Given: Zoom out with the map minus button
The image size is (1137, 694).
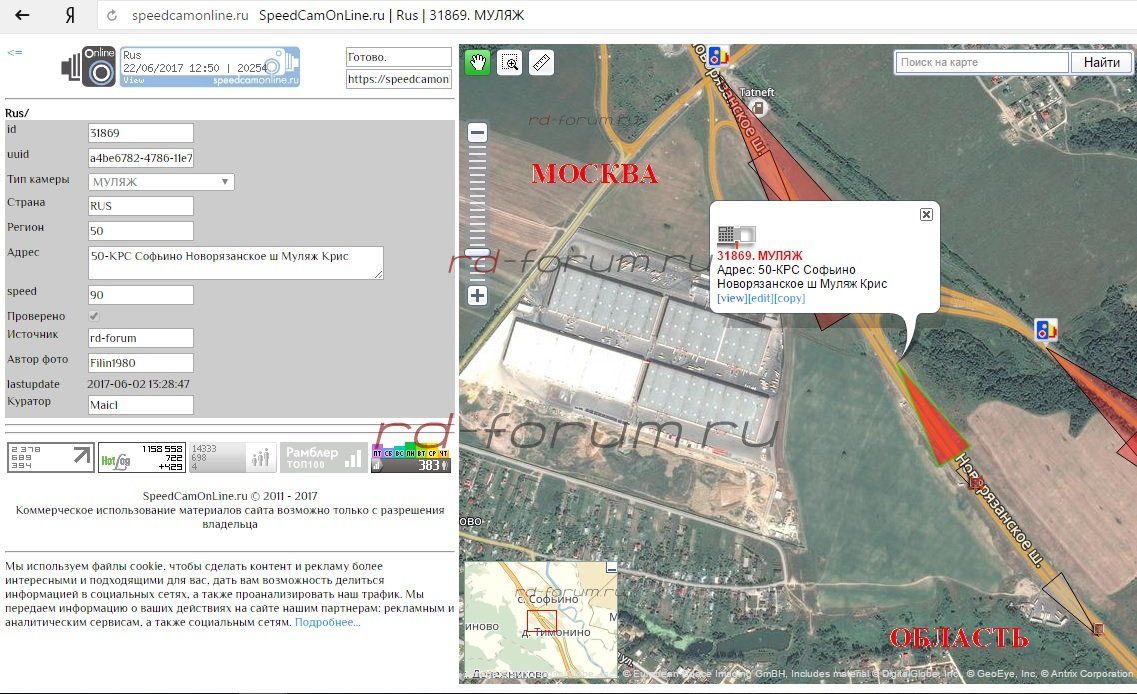Looking at the screenshot, I should (477, 133).
